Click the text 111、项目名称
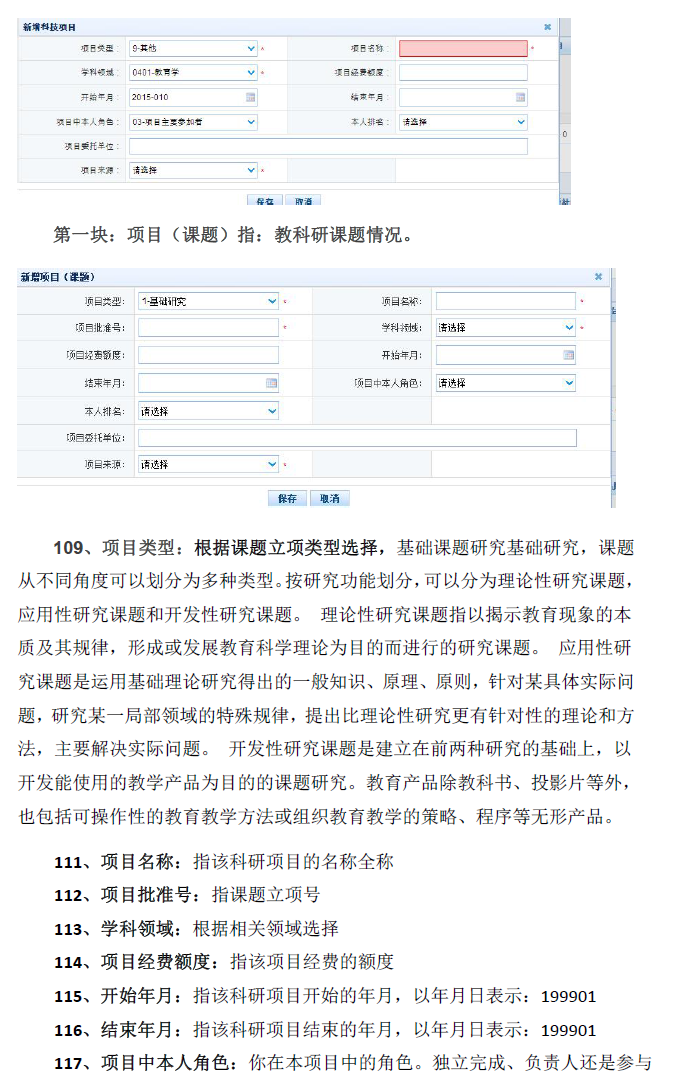Image resolution: width=699 pixels, height=1080 pixels. [x=114, y=862]
